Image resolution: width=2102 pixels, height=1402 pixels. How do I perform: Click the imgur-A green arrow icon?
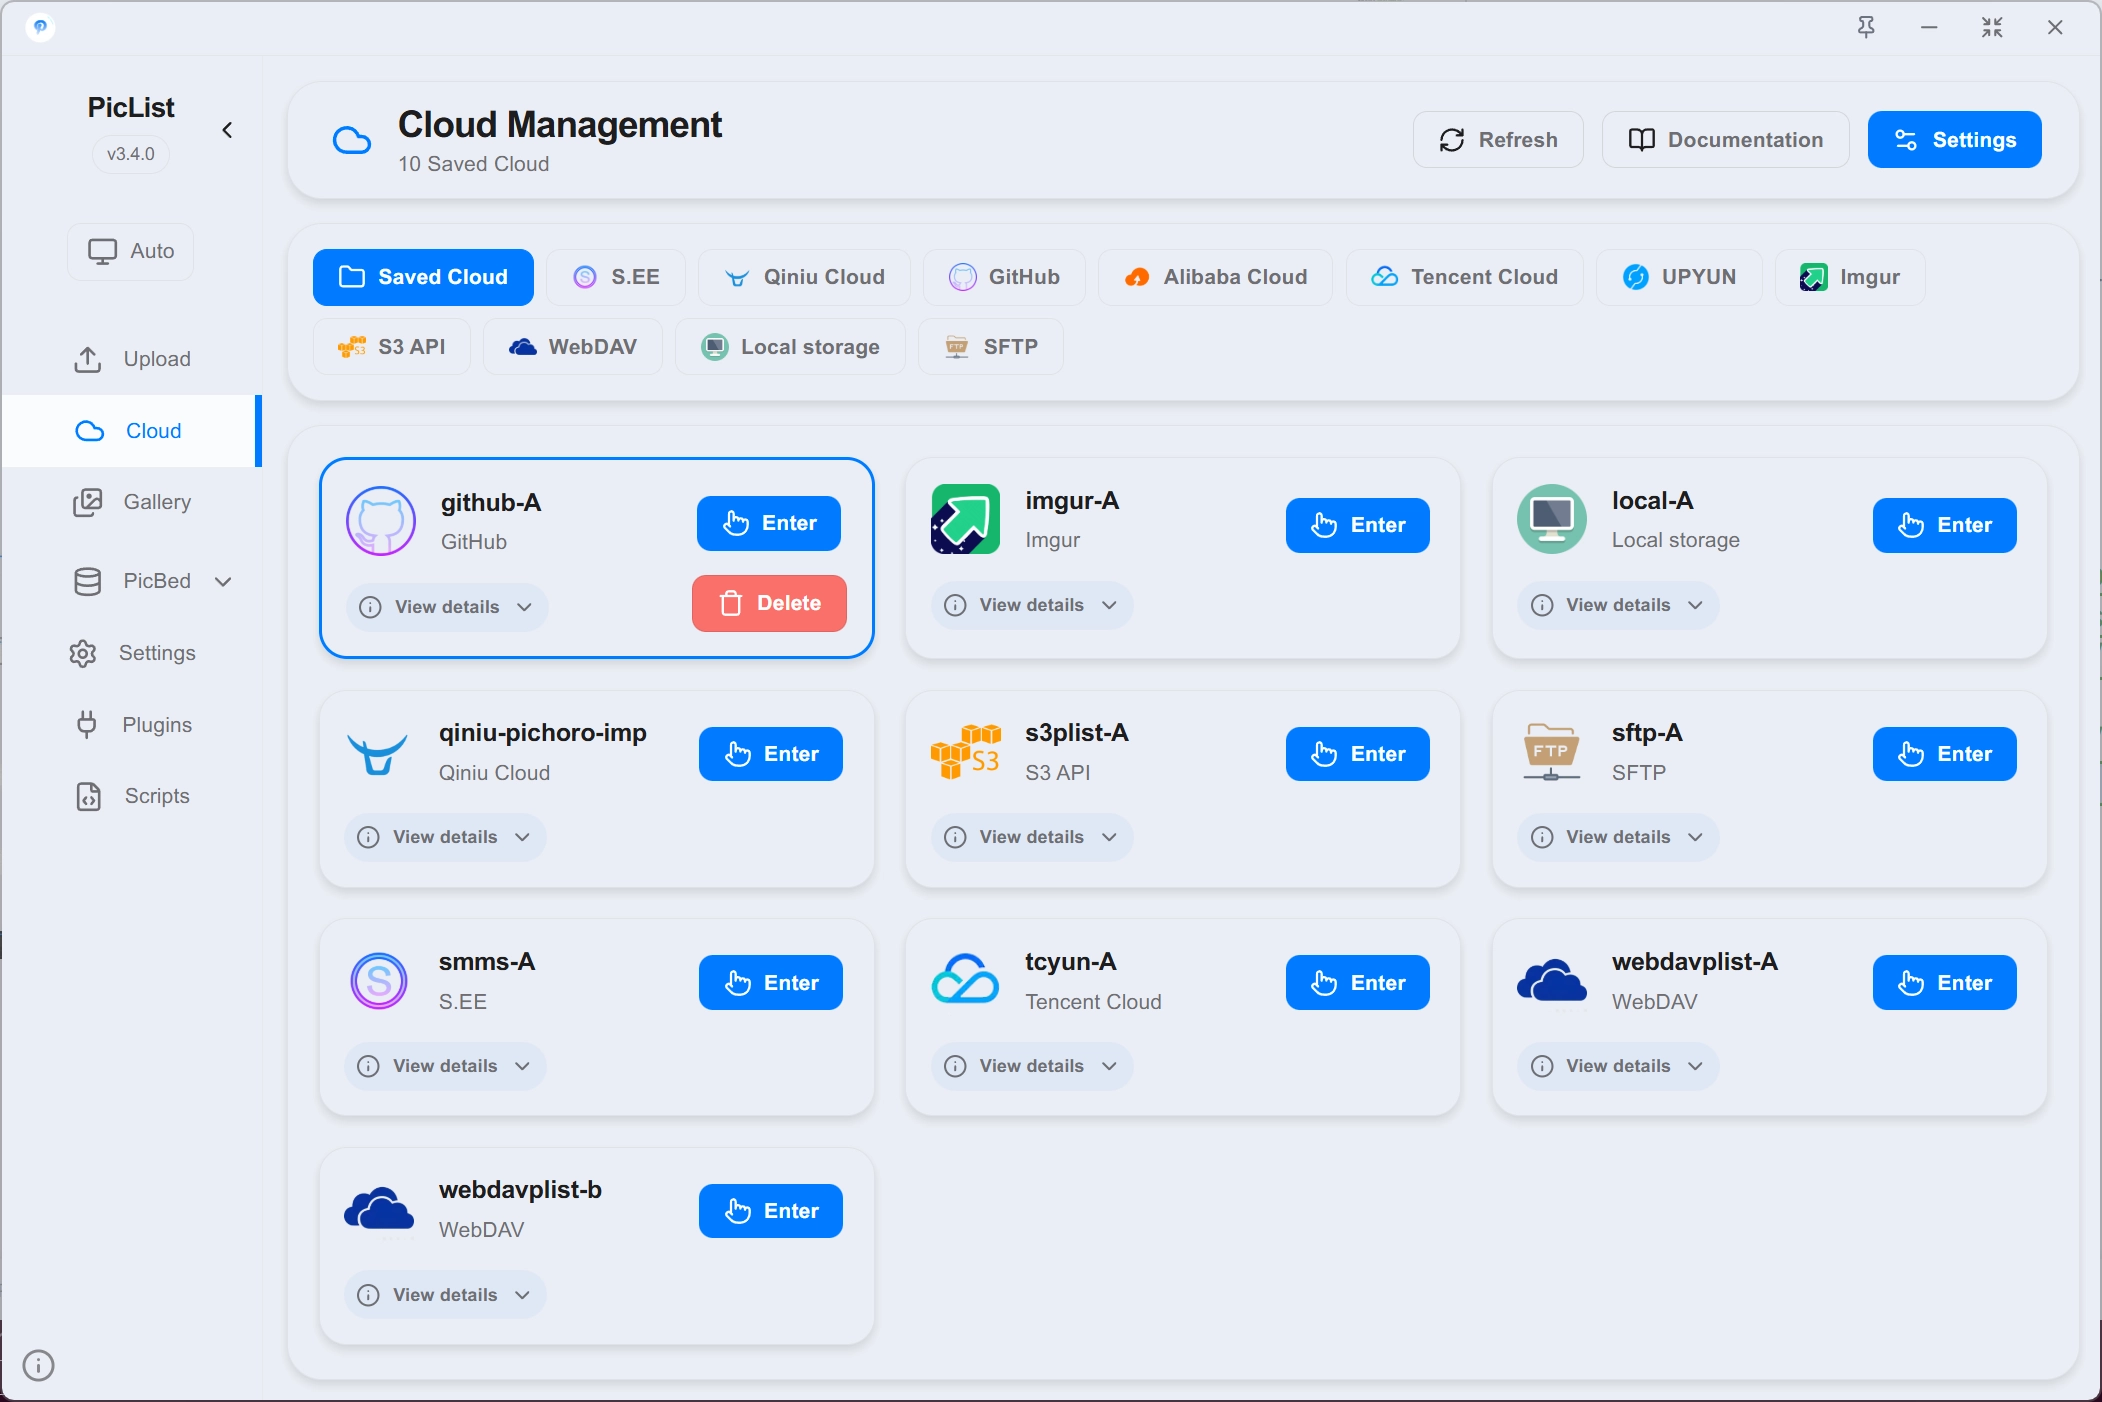[x=965, y=519]
